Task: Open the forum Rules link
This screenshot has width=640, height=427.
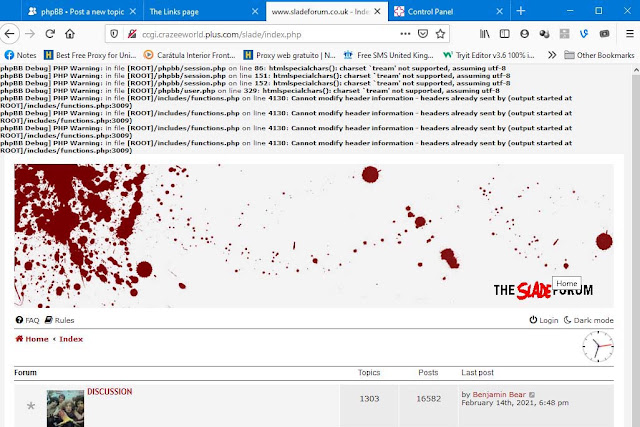Action: tap(60, 320)
